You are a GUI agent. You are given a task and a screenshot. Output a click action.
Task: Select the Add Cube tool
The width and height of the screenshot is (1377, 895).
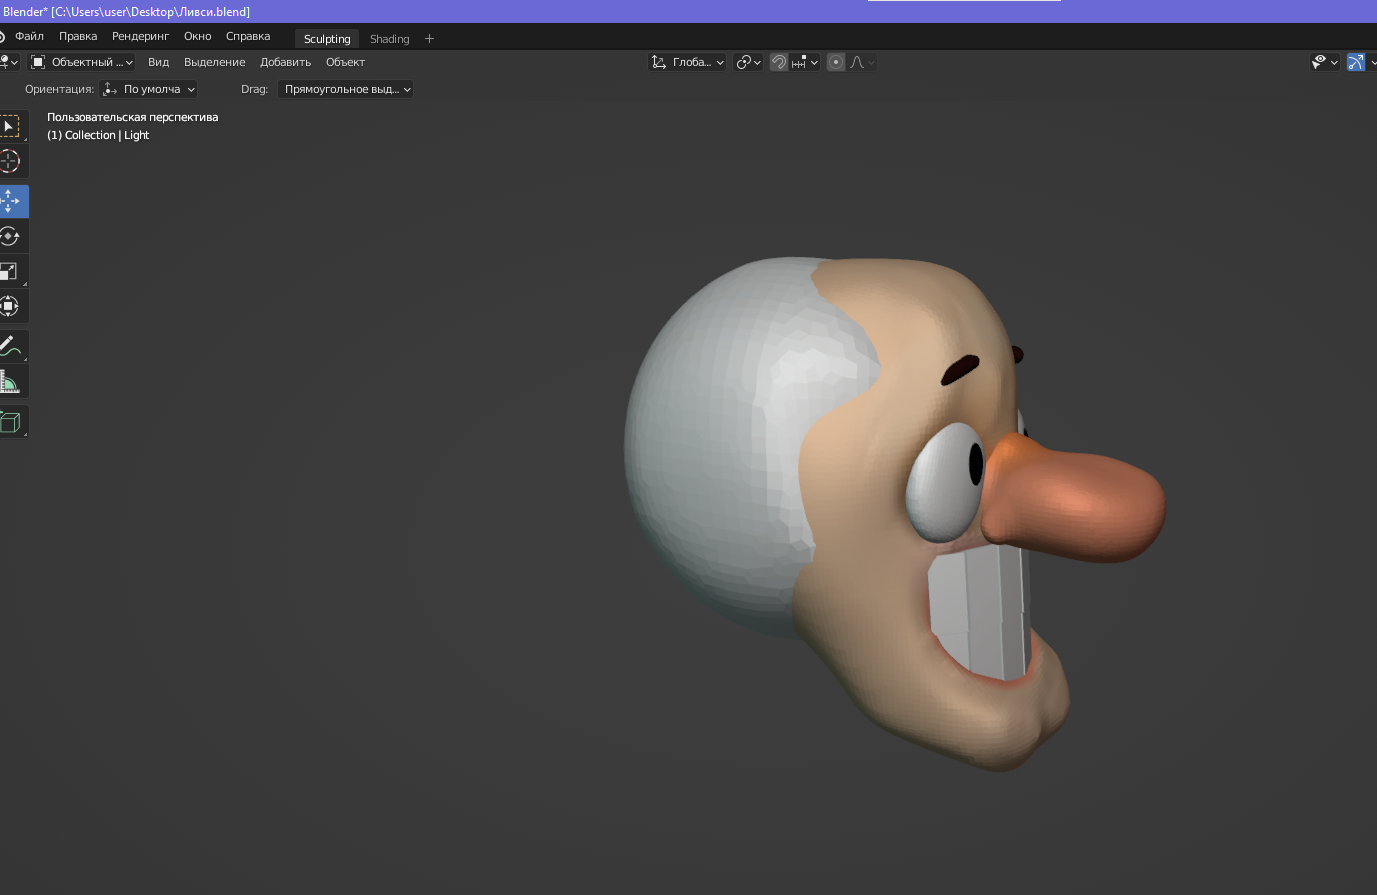tap(10, 421)
